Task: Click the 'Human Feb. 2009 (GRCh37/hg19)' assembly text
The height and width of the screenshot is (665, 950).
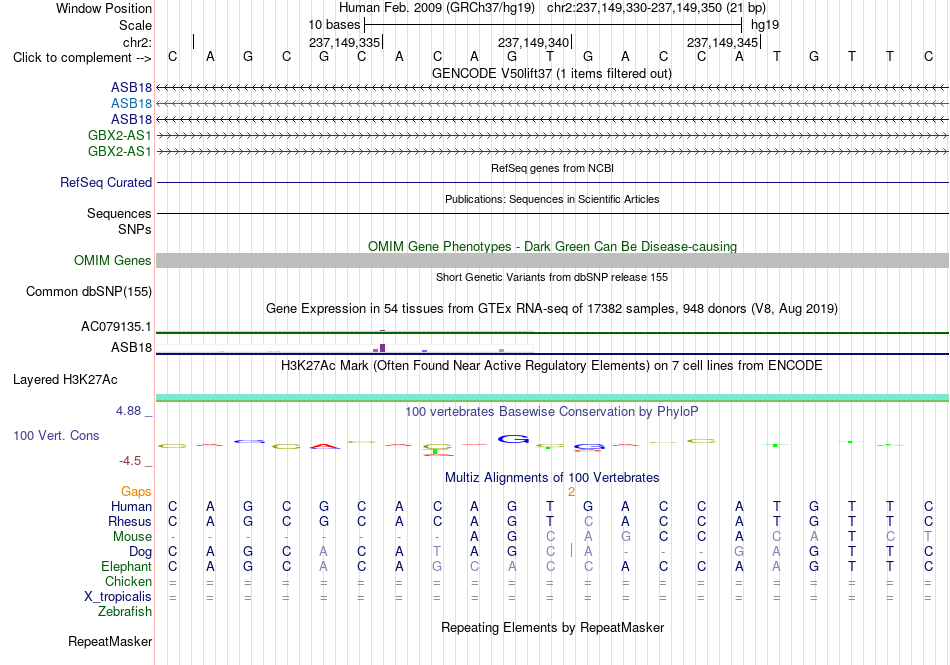Action: (x=437, y=8)
